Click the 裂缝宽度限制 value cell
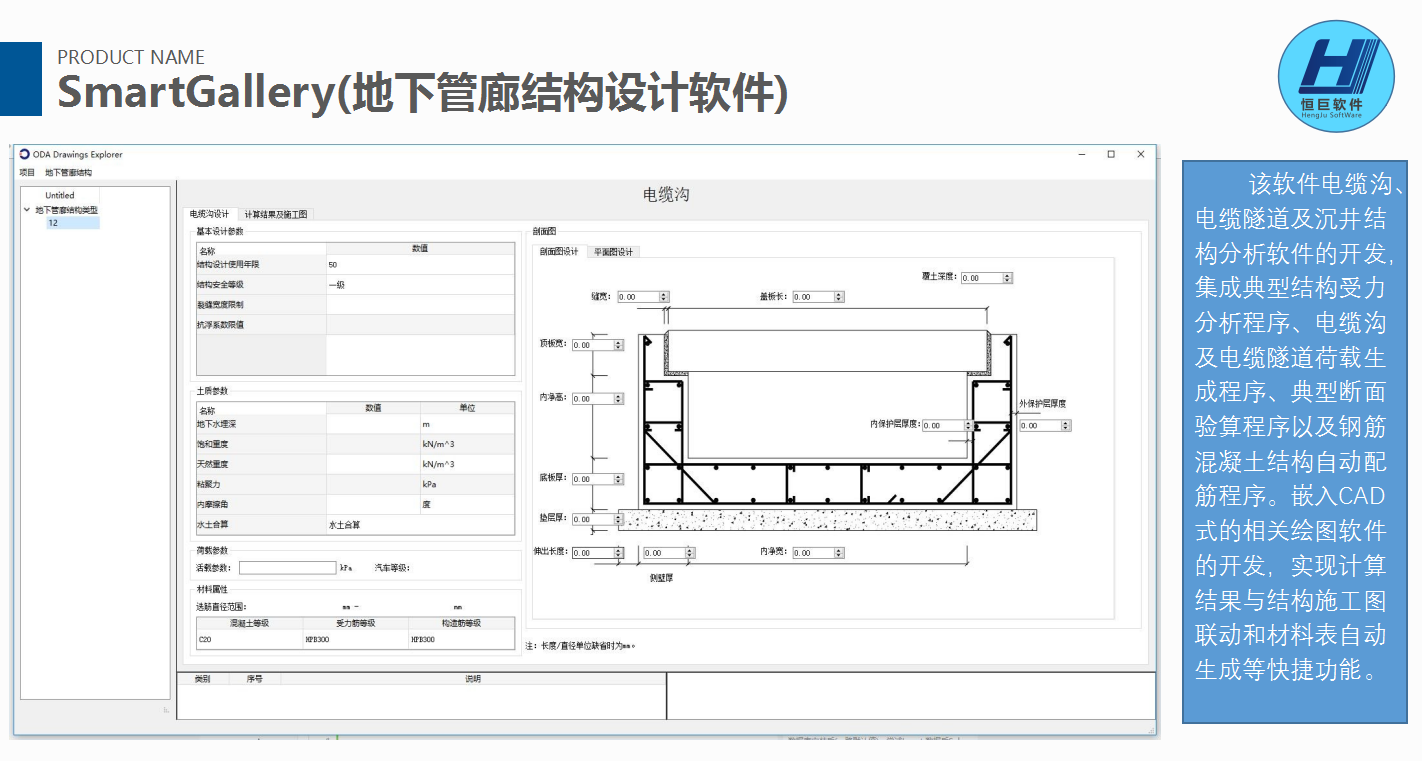Image resolution: width=1422 pixels, height=761 pixels. (x=420, y=305)
